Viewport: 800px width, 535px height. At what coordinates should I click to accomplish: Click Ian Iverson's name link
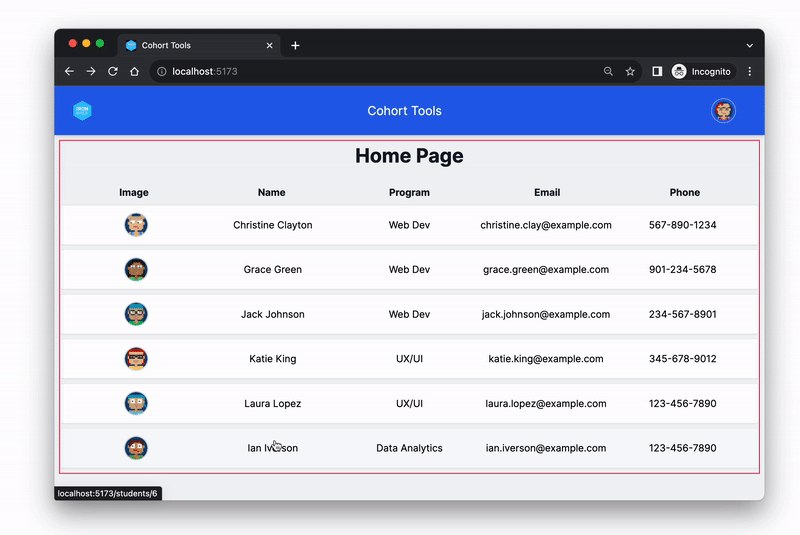(x=273, y=448)
